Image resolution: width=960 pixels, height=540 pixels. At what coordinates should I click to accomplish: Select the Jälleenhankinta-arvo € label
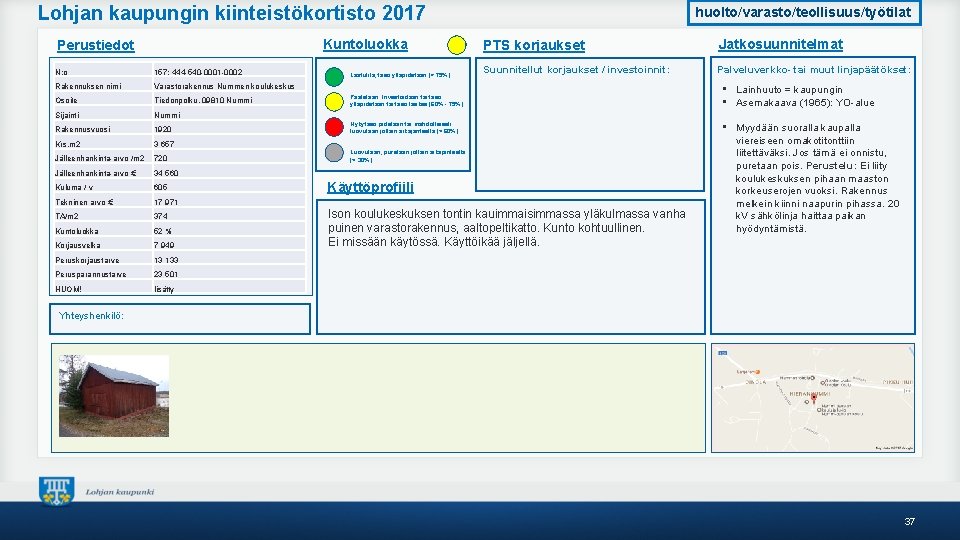point(96,173)
